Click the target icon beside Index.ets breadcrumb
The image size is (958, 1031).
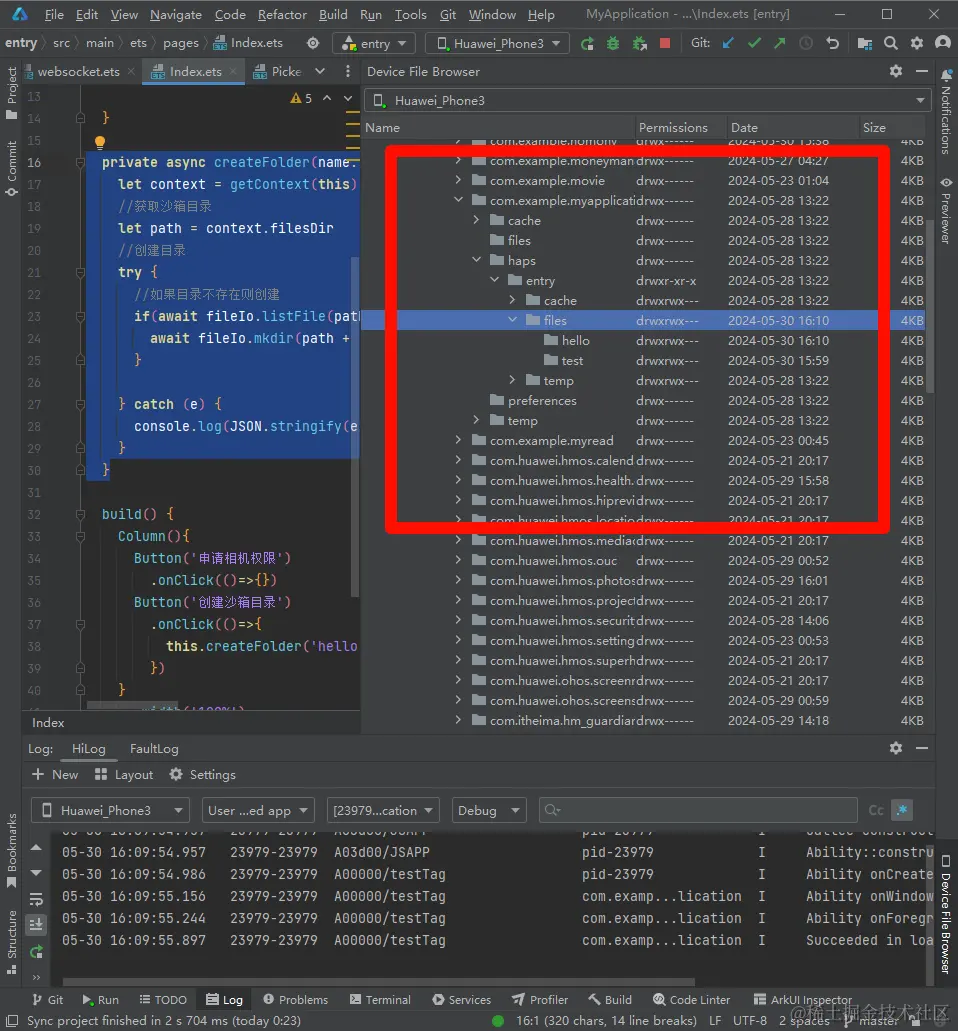coord(313,43)
